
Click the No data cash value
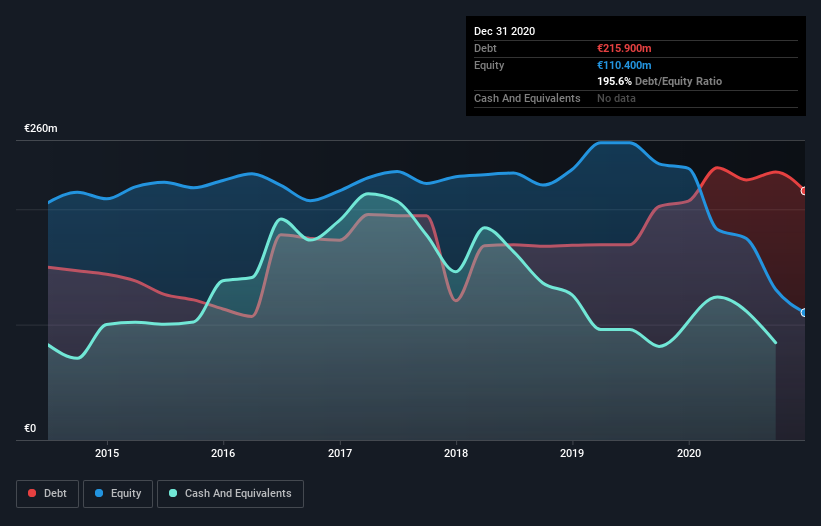pyautogui.click(x=616, y=98)
